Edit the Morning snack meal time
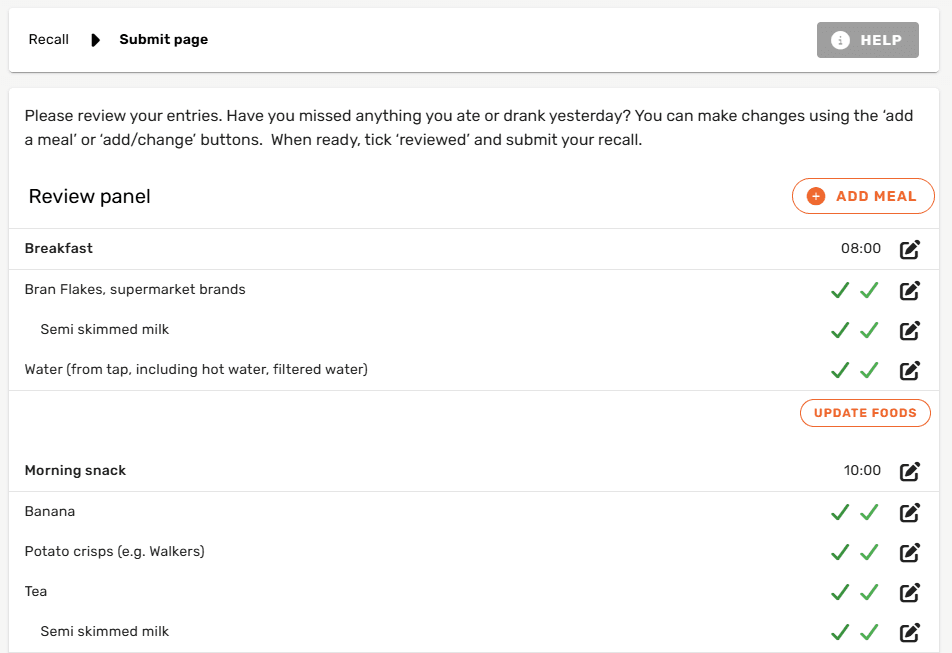 click(x=910, y=471)
